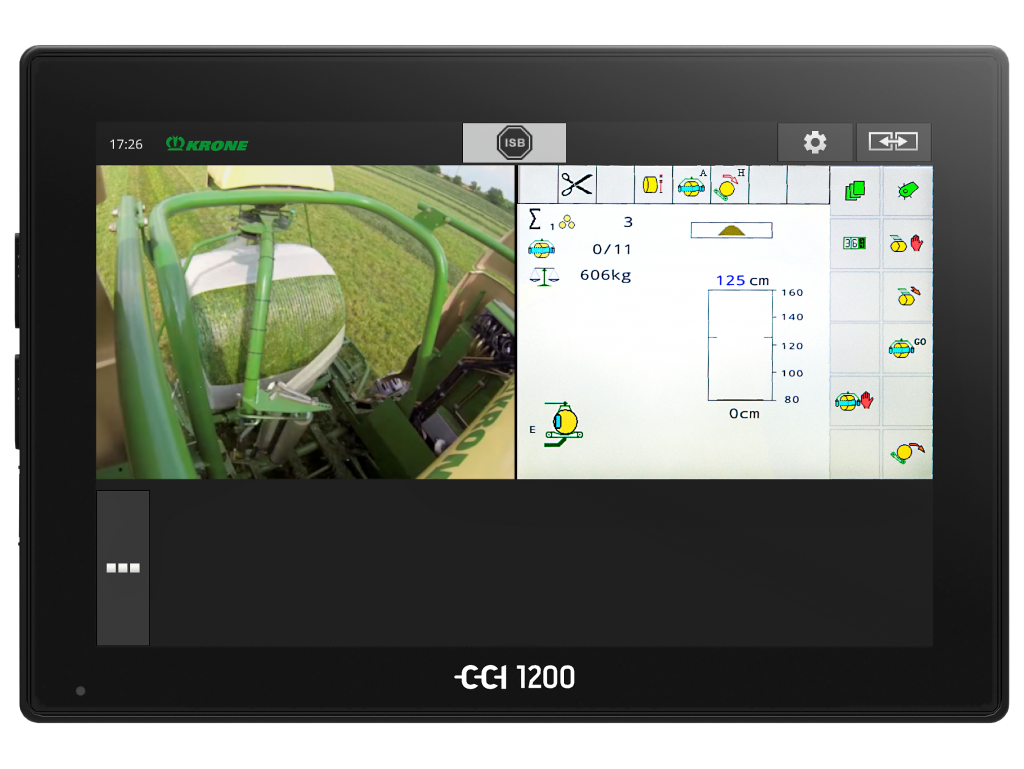
Task: Open the bale info icon with red 'i'
Action: click(652, 185)
